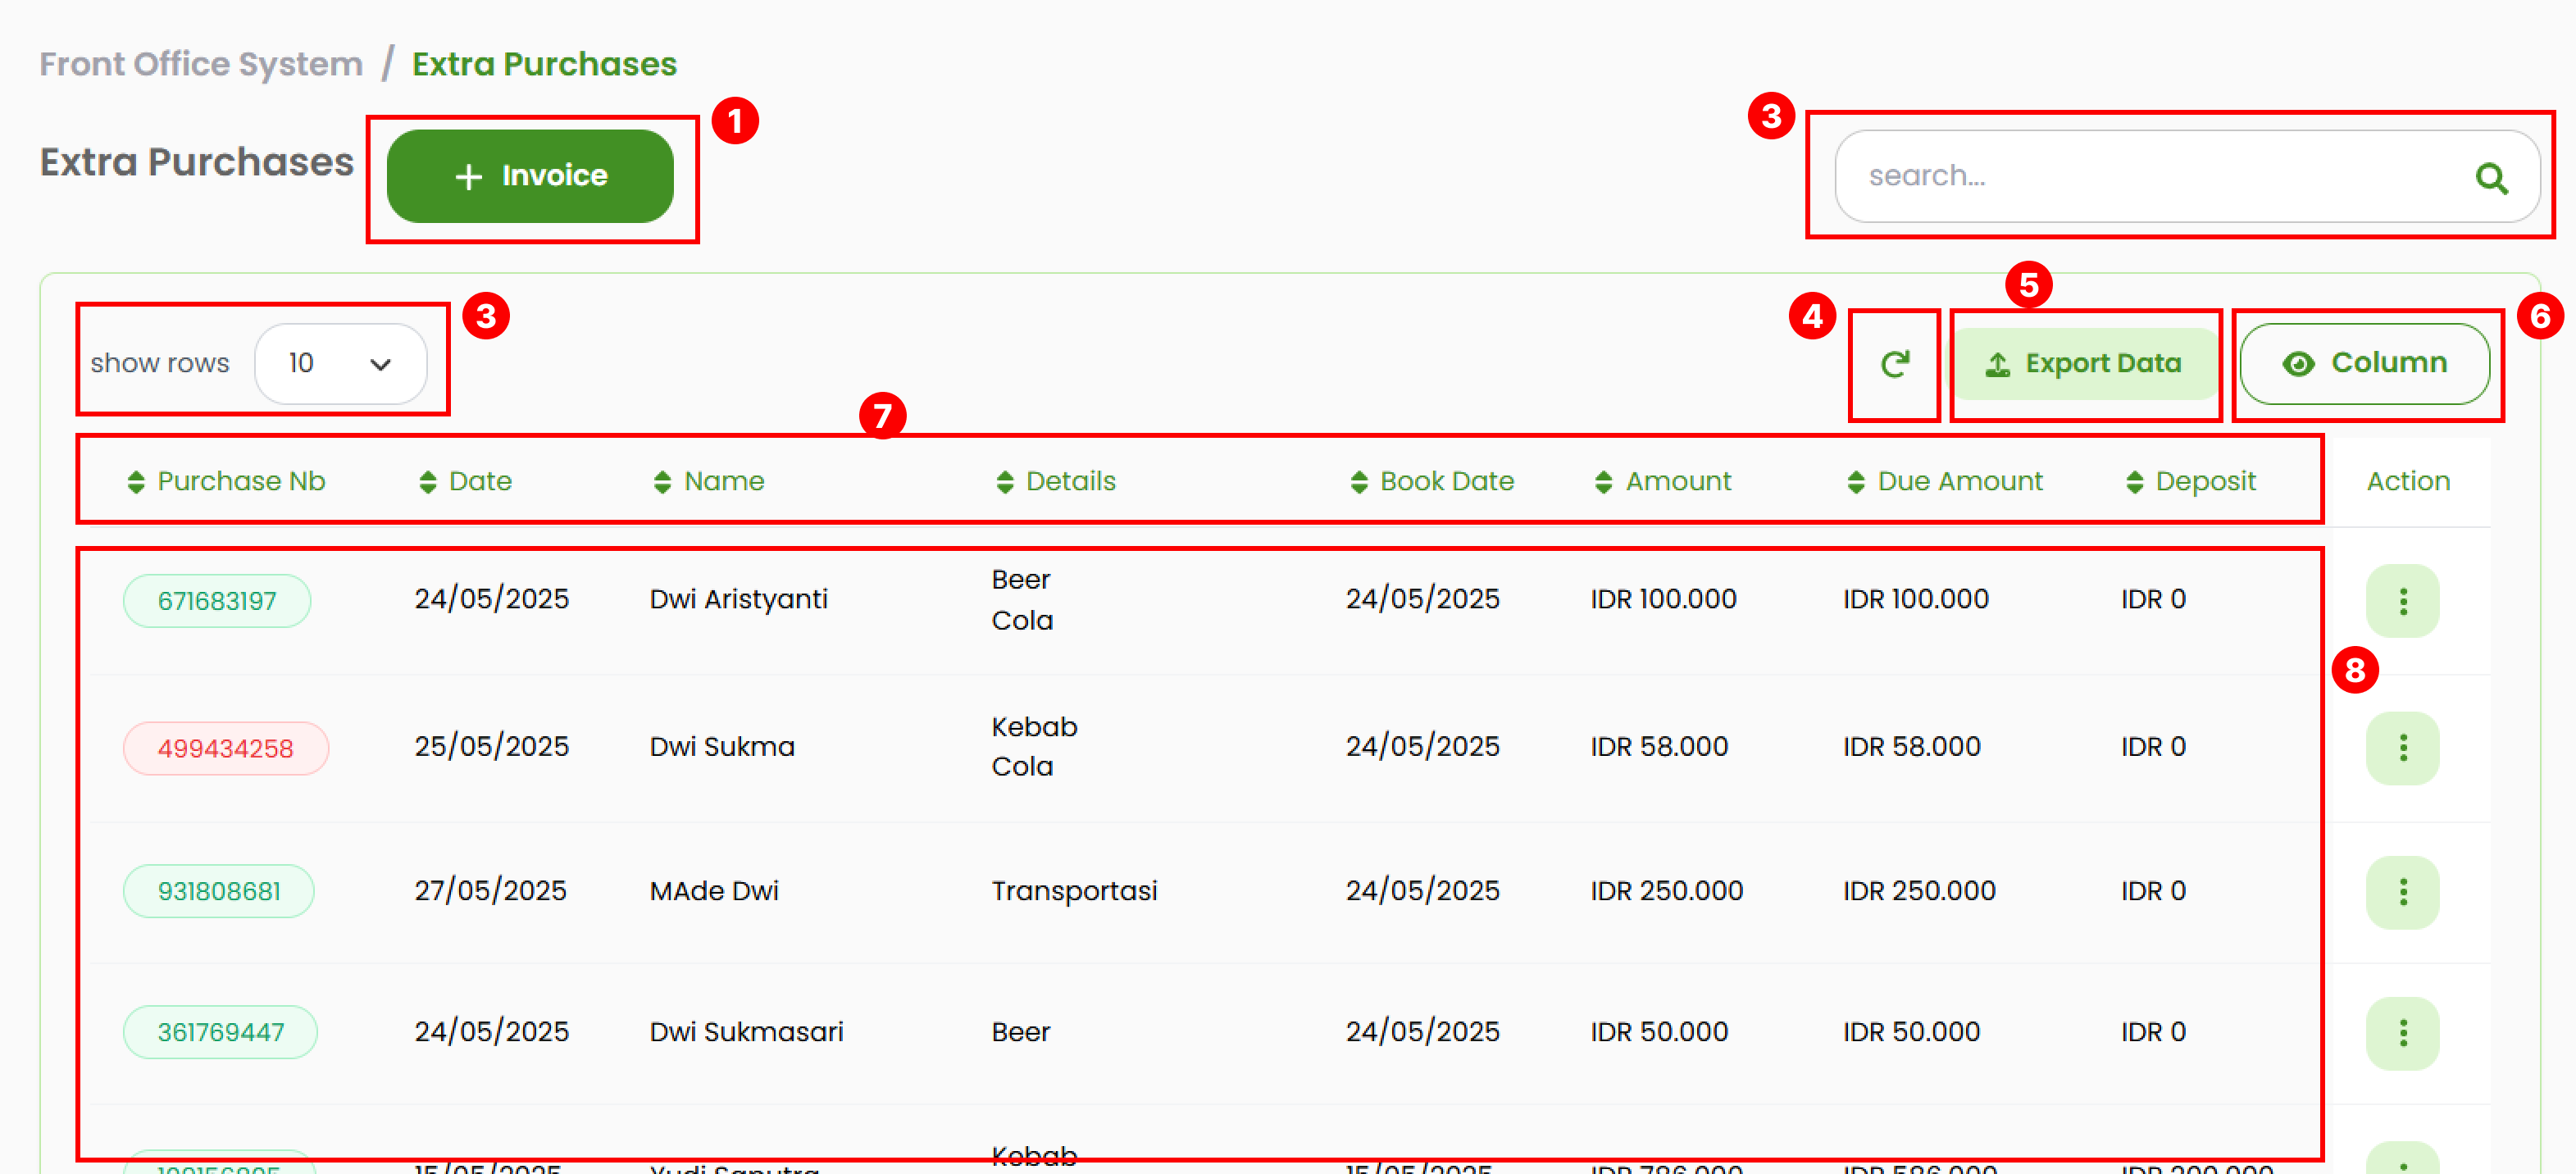This screenshot has width=2576, height=1174.
Task: Sort table by Date header
Action: 479,482
